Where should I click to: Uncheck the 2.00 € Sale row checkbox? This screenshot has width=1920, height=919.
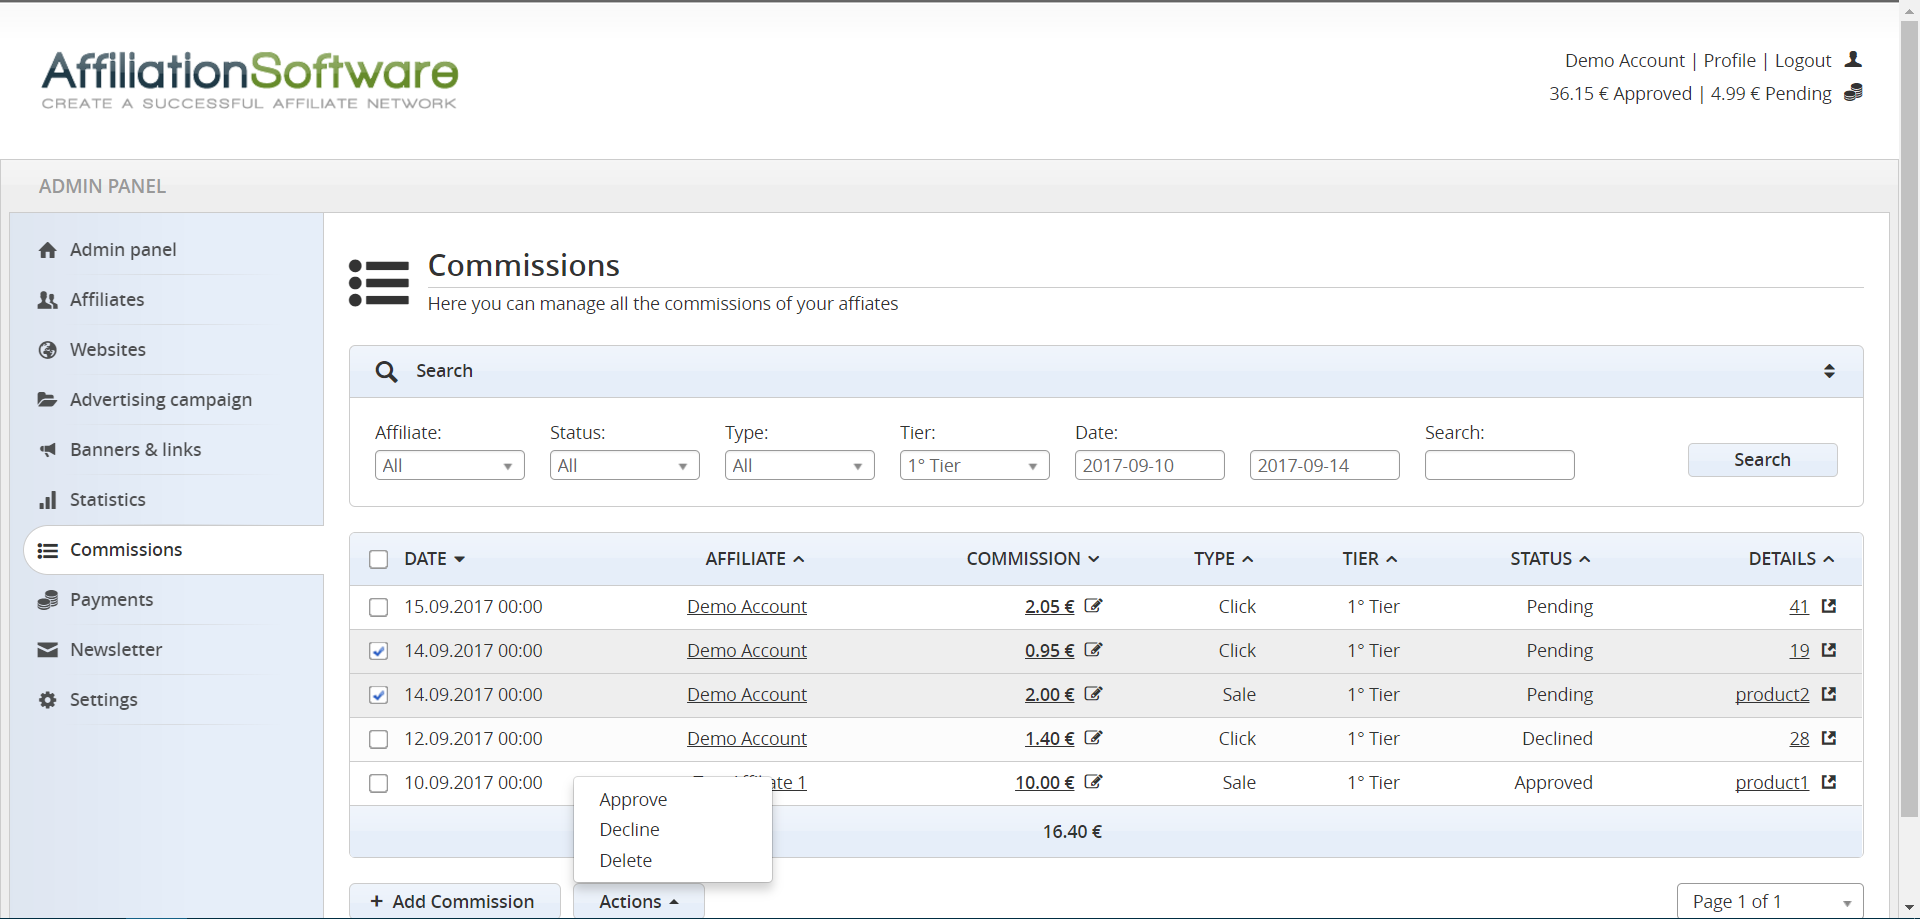(378, 695)
